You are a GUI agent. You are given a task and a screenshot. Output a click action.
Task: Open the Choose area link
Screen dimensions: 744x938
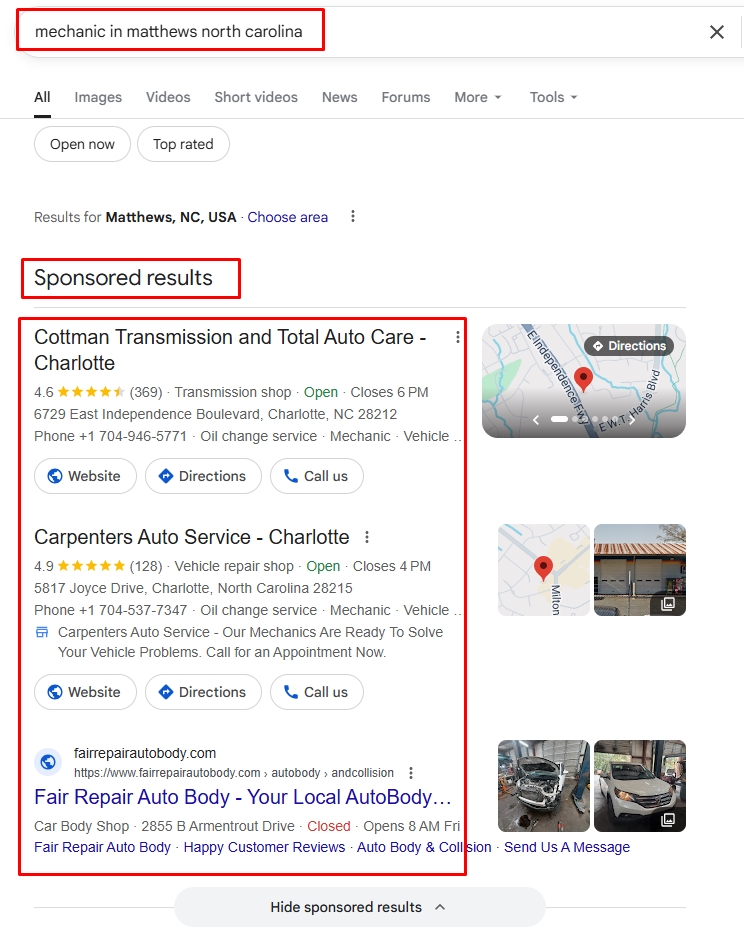click(x=288, y=217)
